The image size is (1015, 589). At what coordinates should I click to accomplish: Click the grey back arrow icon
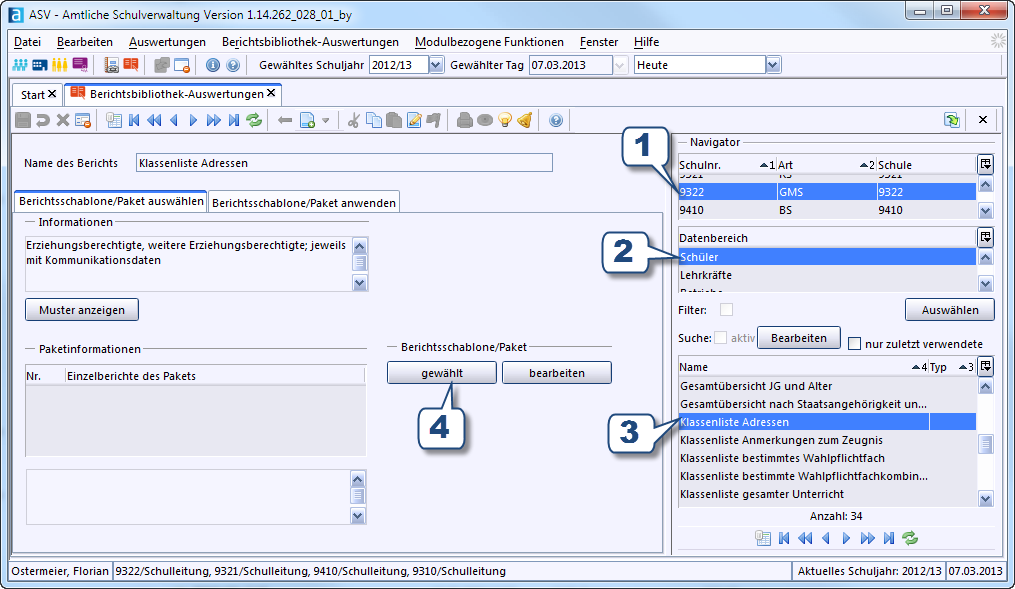(285, 120)
